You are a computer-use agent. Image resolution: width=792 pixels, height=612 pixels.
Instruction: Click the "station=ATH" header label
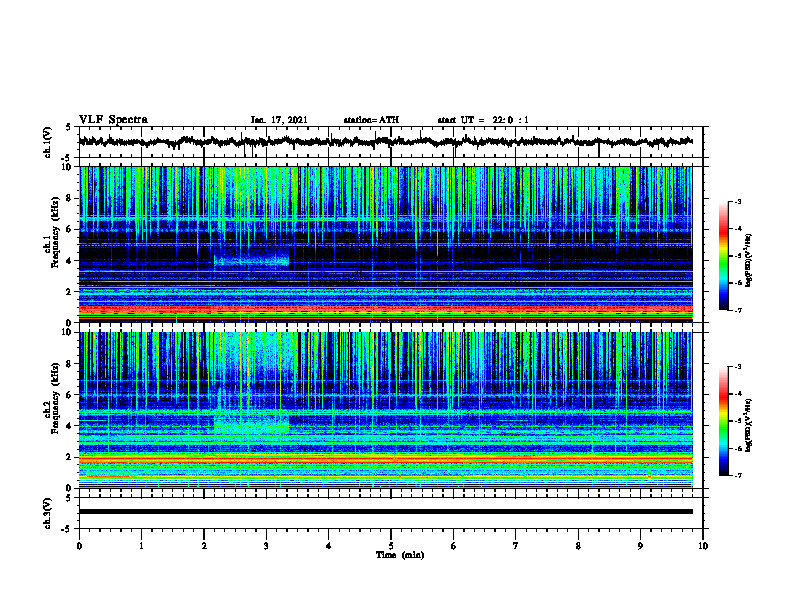pos(371,120)
